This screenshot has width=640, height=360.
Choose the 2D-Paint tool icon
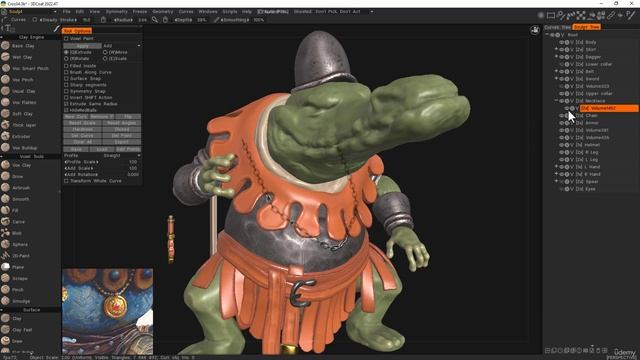pos(5,256)
